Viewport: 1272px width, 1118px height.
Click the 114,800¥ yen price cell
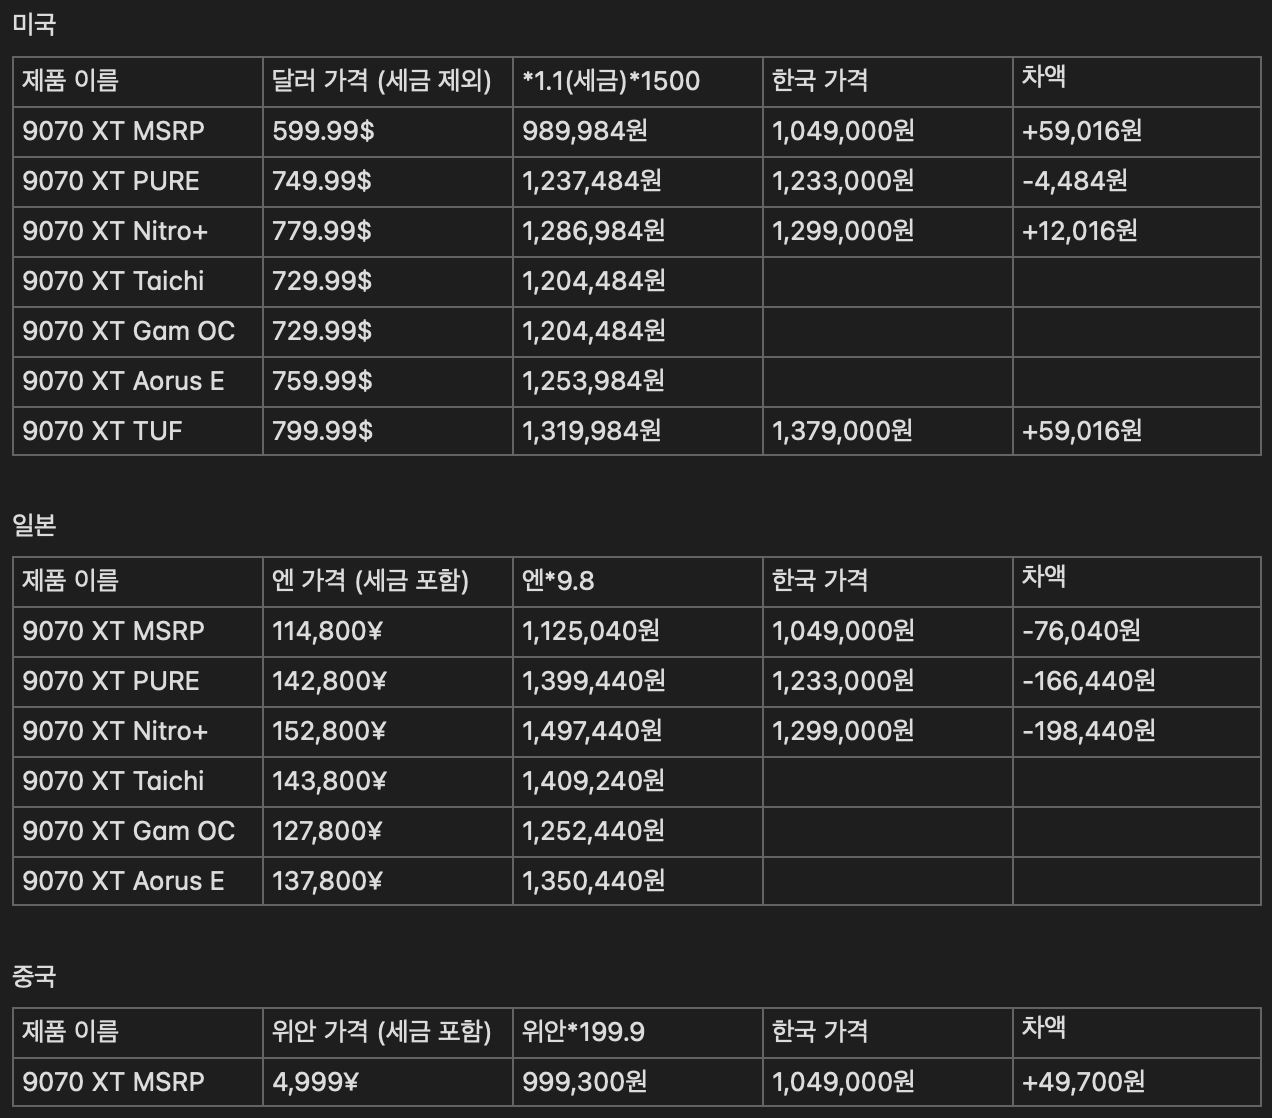(328, 631)
